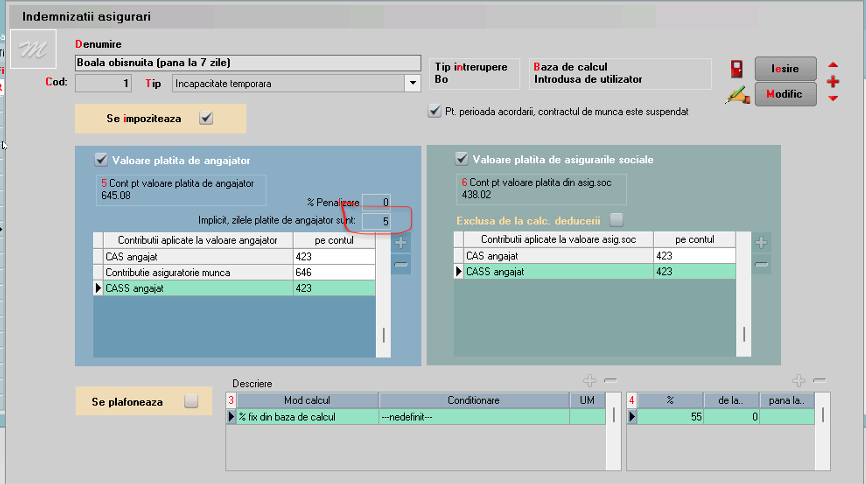
Task: Select % fix din baza de calcul row
Action: pyautogui.click(x=416, y=417)
